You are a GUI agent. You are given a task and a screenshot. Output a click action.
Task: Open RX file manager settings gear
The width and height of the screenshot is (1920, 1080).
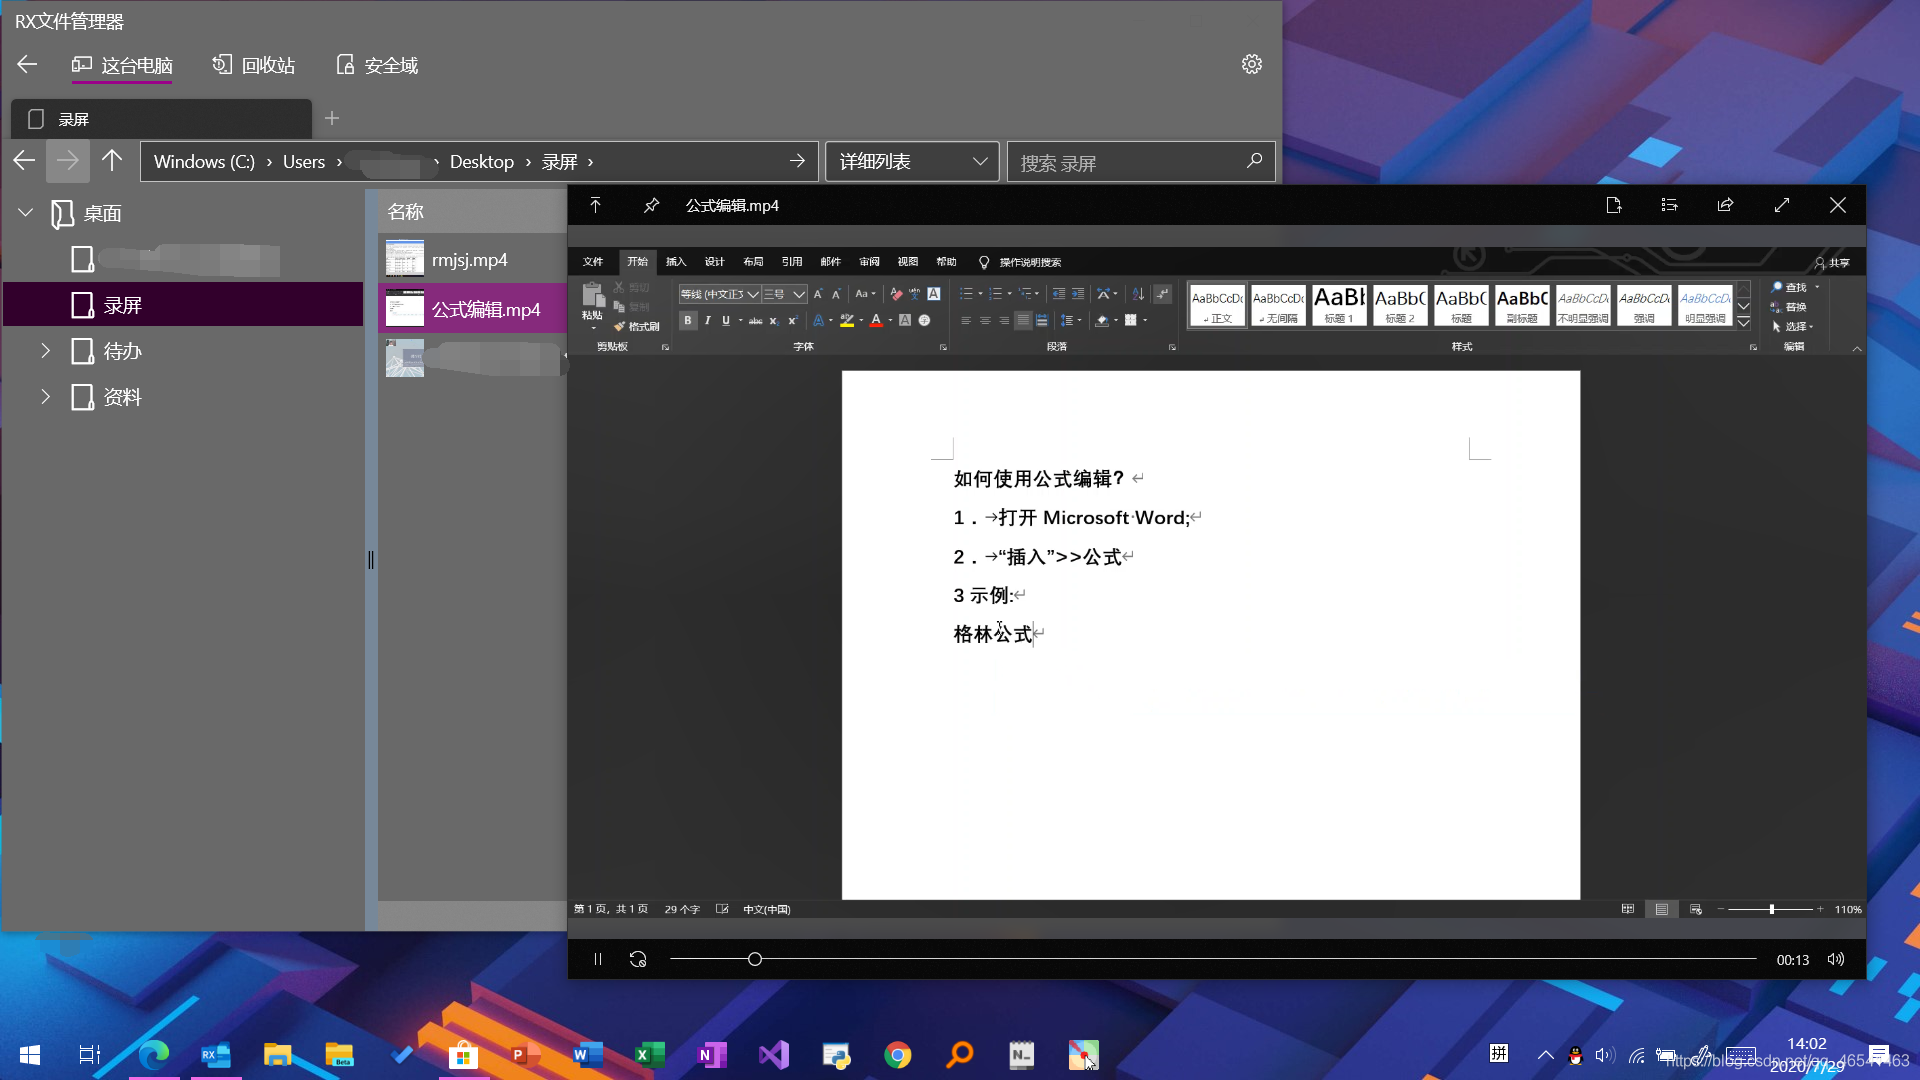(1251, 64)
